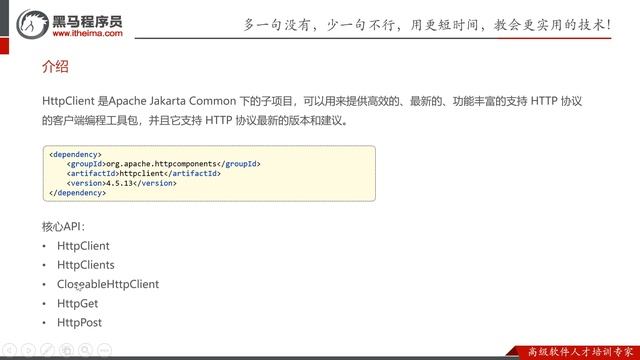
Task: Activate the zoom magnifier slideshow control
Action: click(x=85, y=350)
